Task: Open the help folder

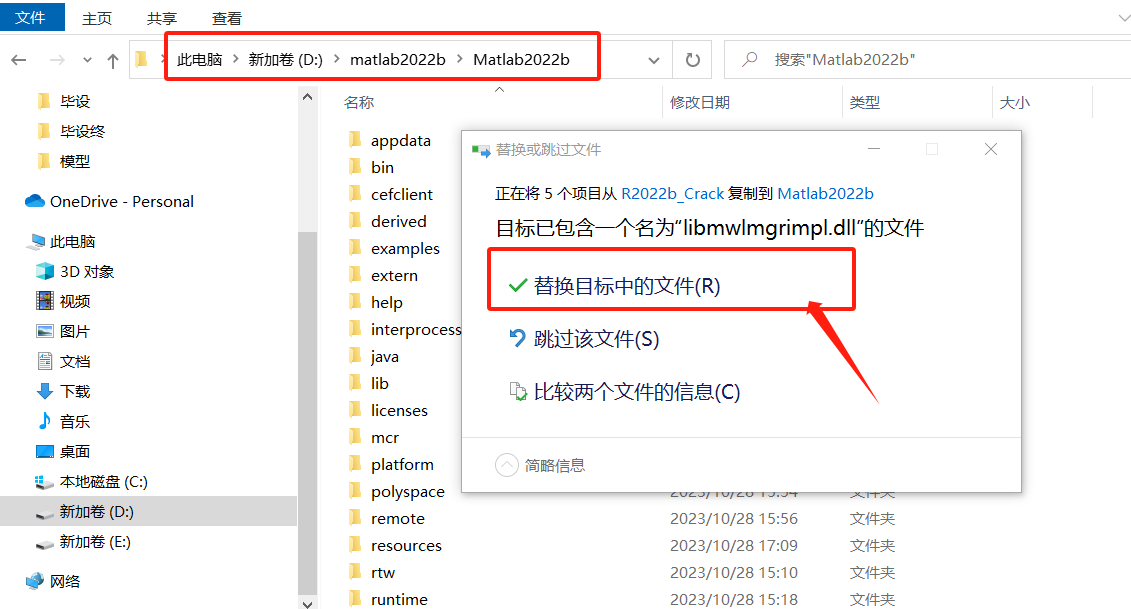Action: pyautogui.click(x=386, y=301)
